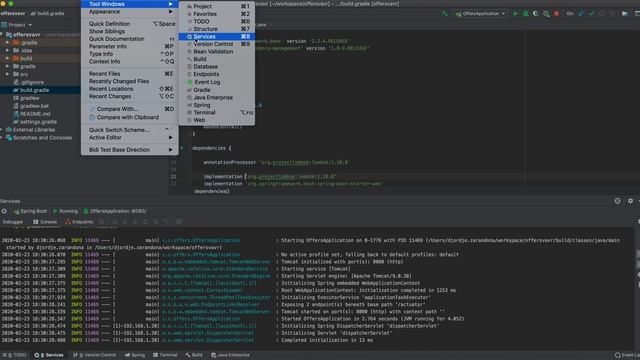Switch to Endpoints tab in Services
The width and height of the screenshot is (640, 360).
79,222
